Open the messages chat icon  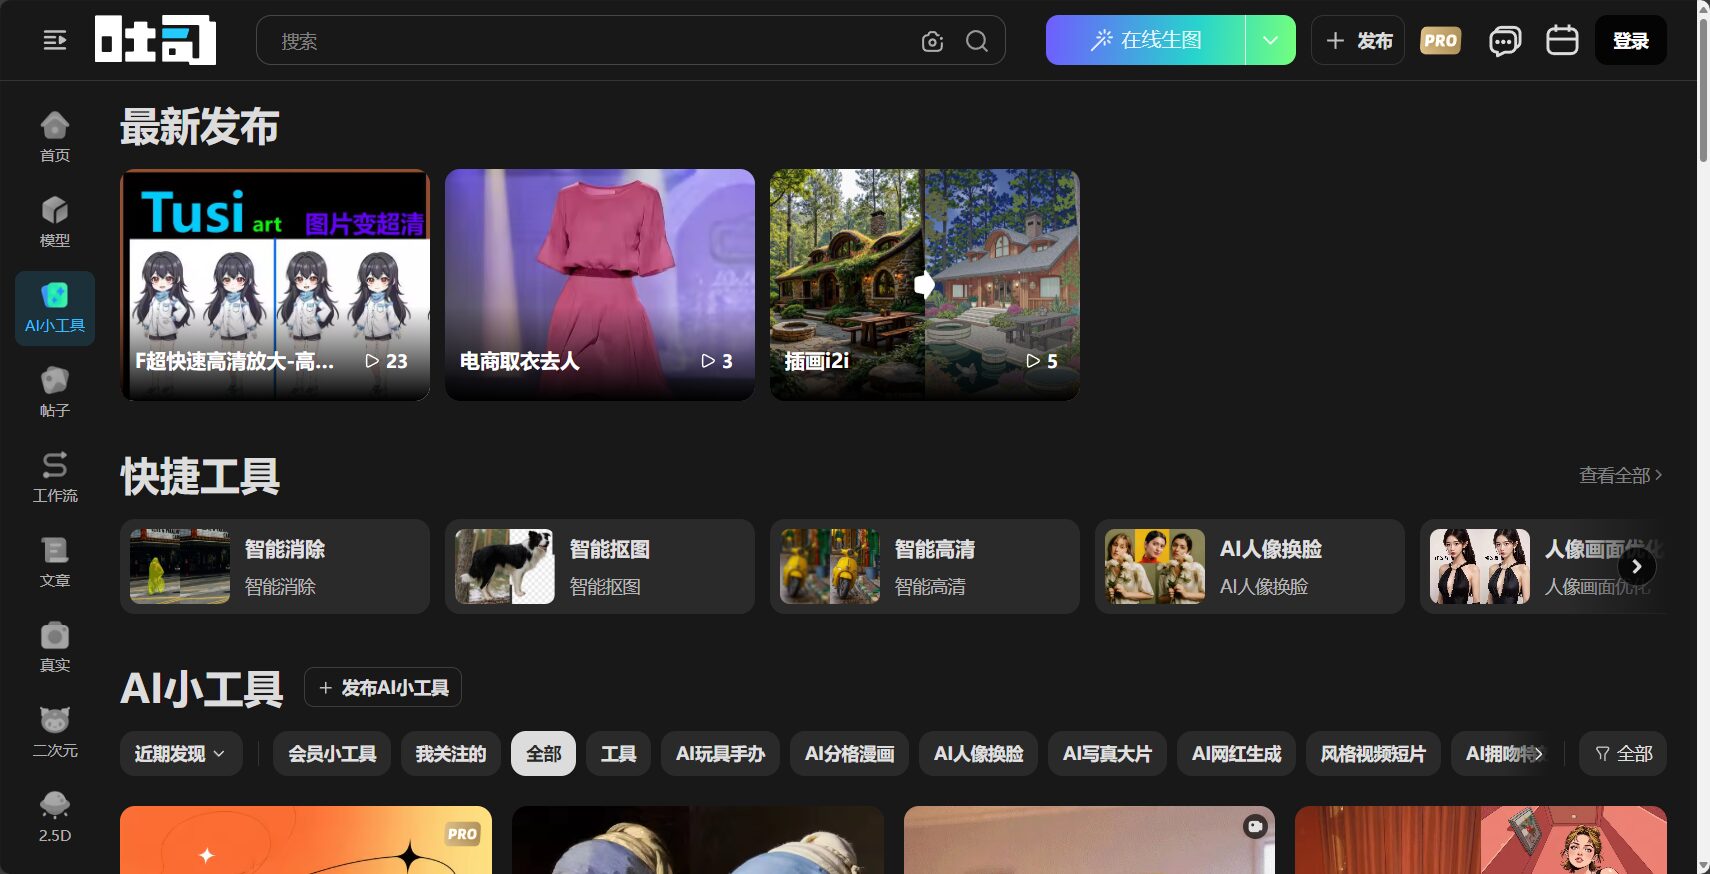[x=1505, y=41]
